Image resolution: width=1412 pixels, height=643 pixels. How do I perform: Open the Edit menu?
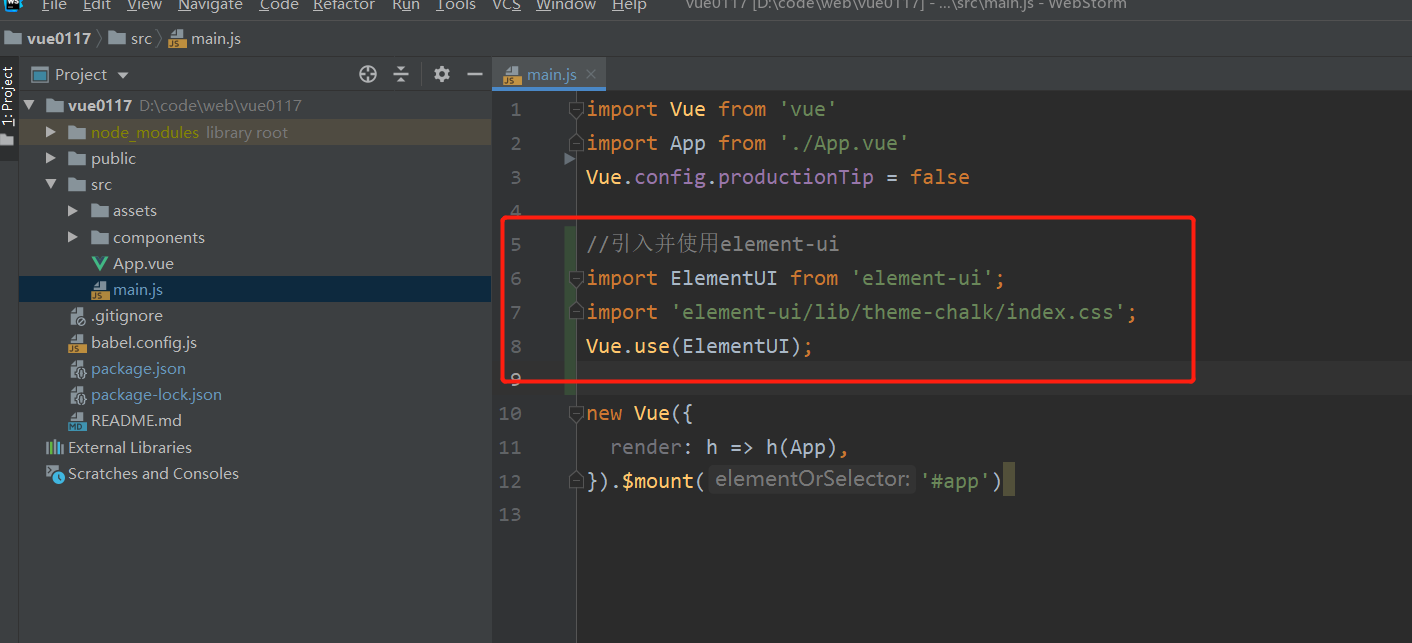[x=97, y=5]
